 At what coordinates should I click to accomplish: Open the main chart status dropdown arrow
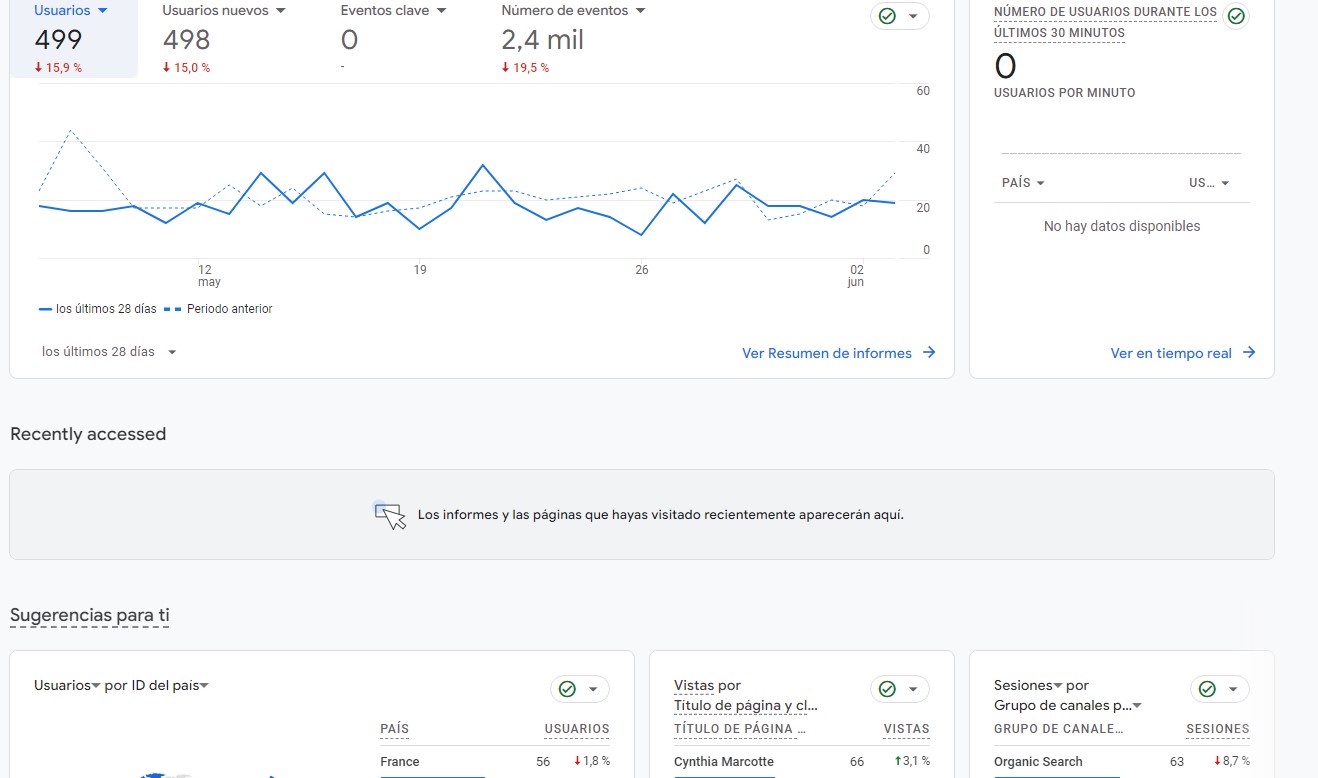pyautogui.click(x=912, y=16)
